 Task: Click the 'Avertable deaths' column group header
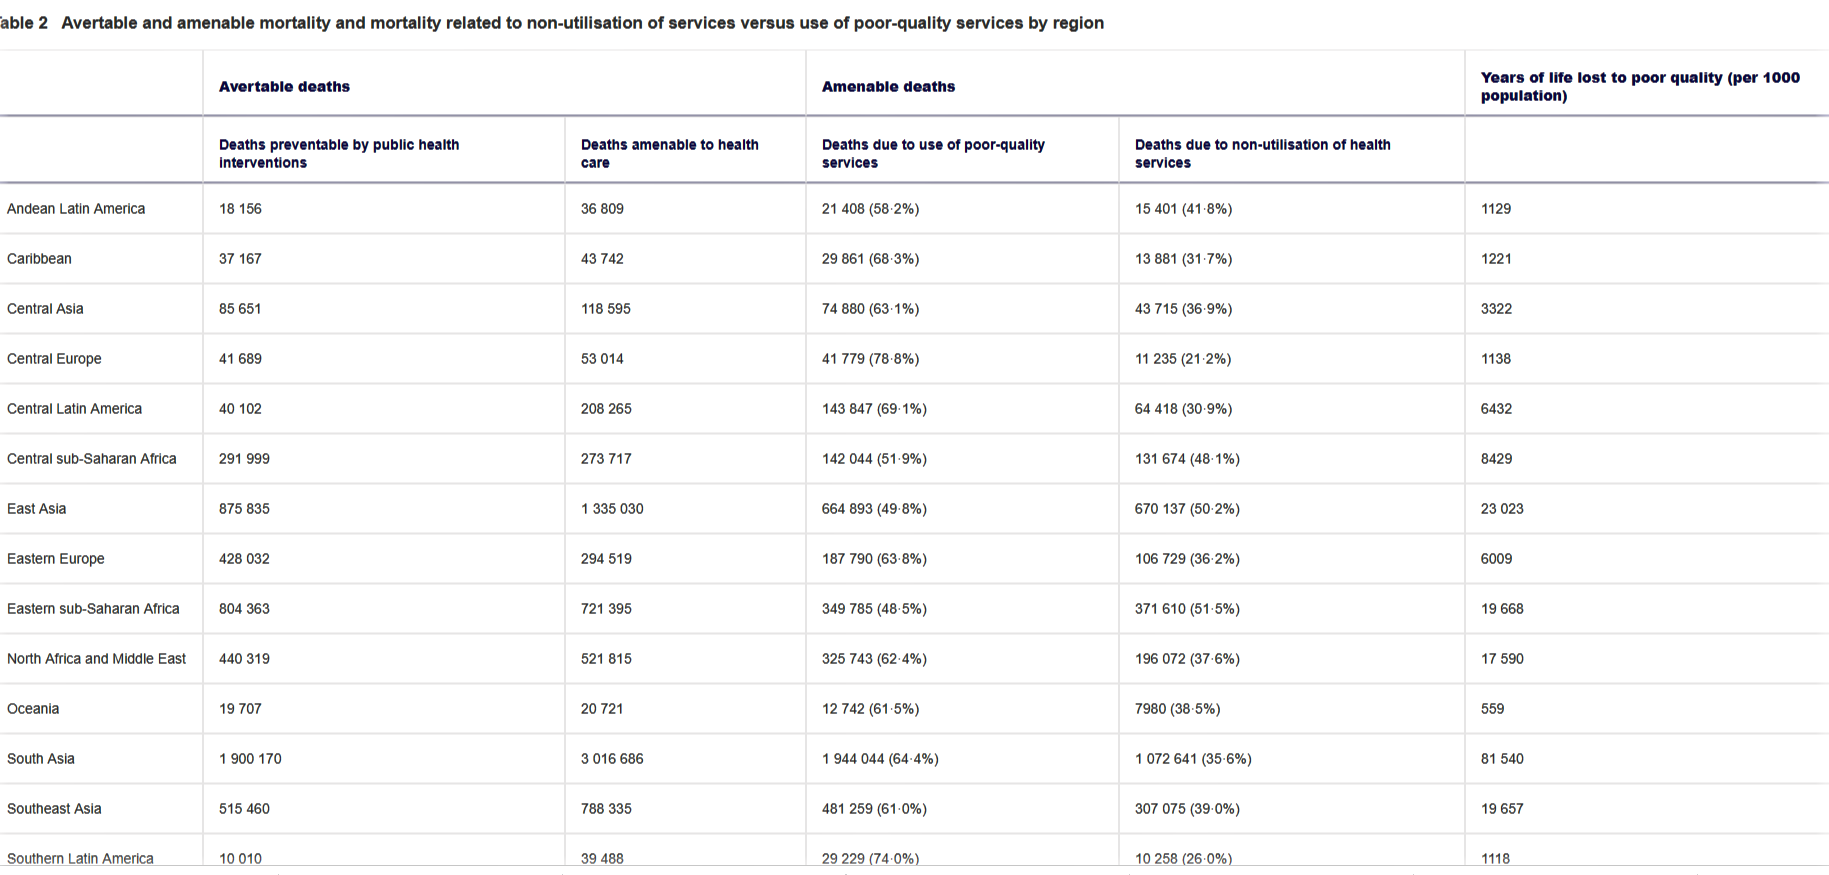(x=284, y=87)
